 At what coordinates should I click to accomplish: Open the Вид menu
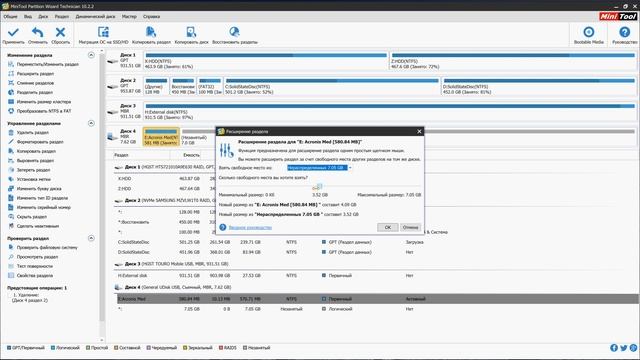point(28,17)
